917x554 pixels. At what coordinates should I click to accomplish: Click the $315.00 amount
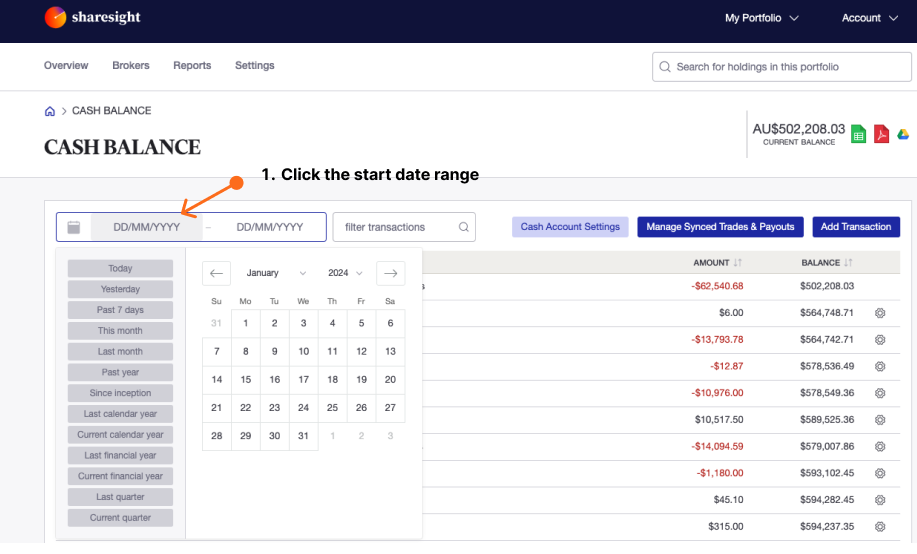click(x=726, y=527)
